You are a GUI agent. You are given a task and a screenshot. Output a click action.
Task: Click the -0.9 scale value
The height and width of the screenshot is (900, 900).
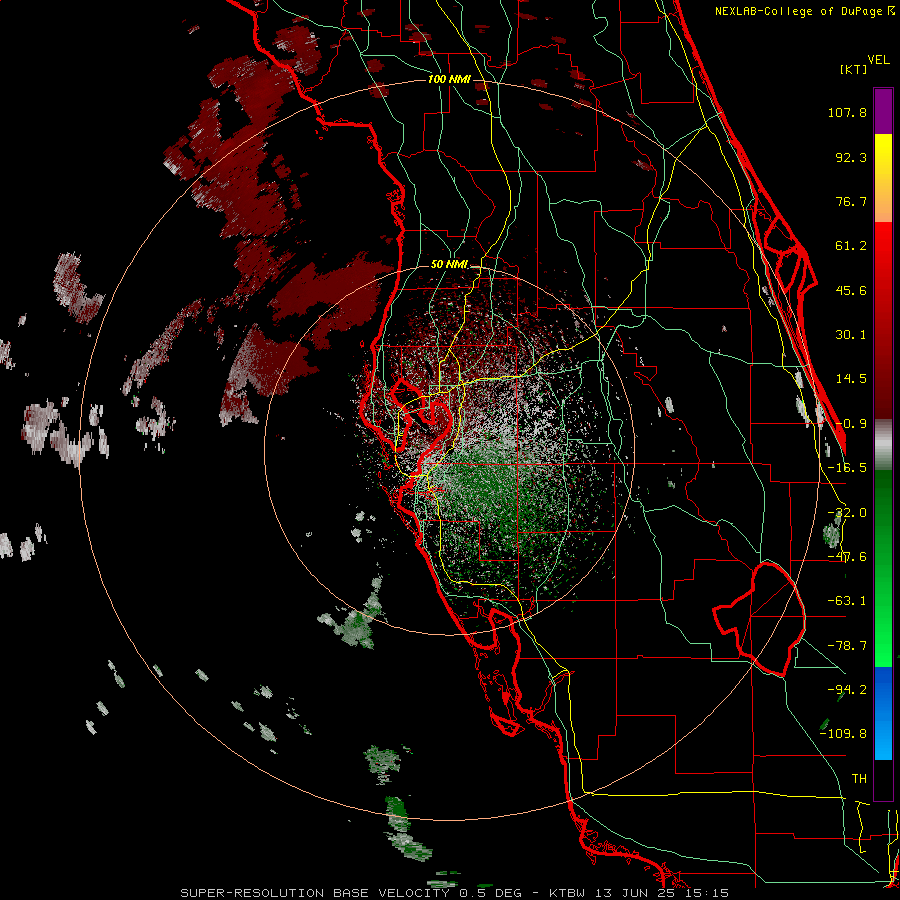click(x=851, y=424)
